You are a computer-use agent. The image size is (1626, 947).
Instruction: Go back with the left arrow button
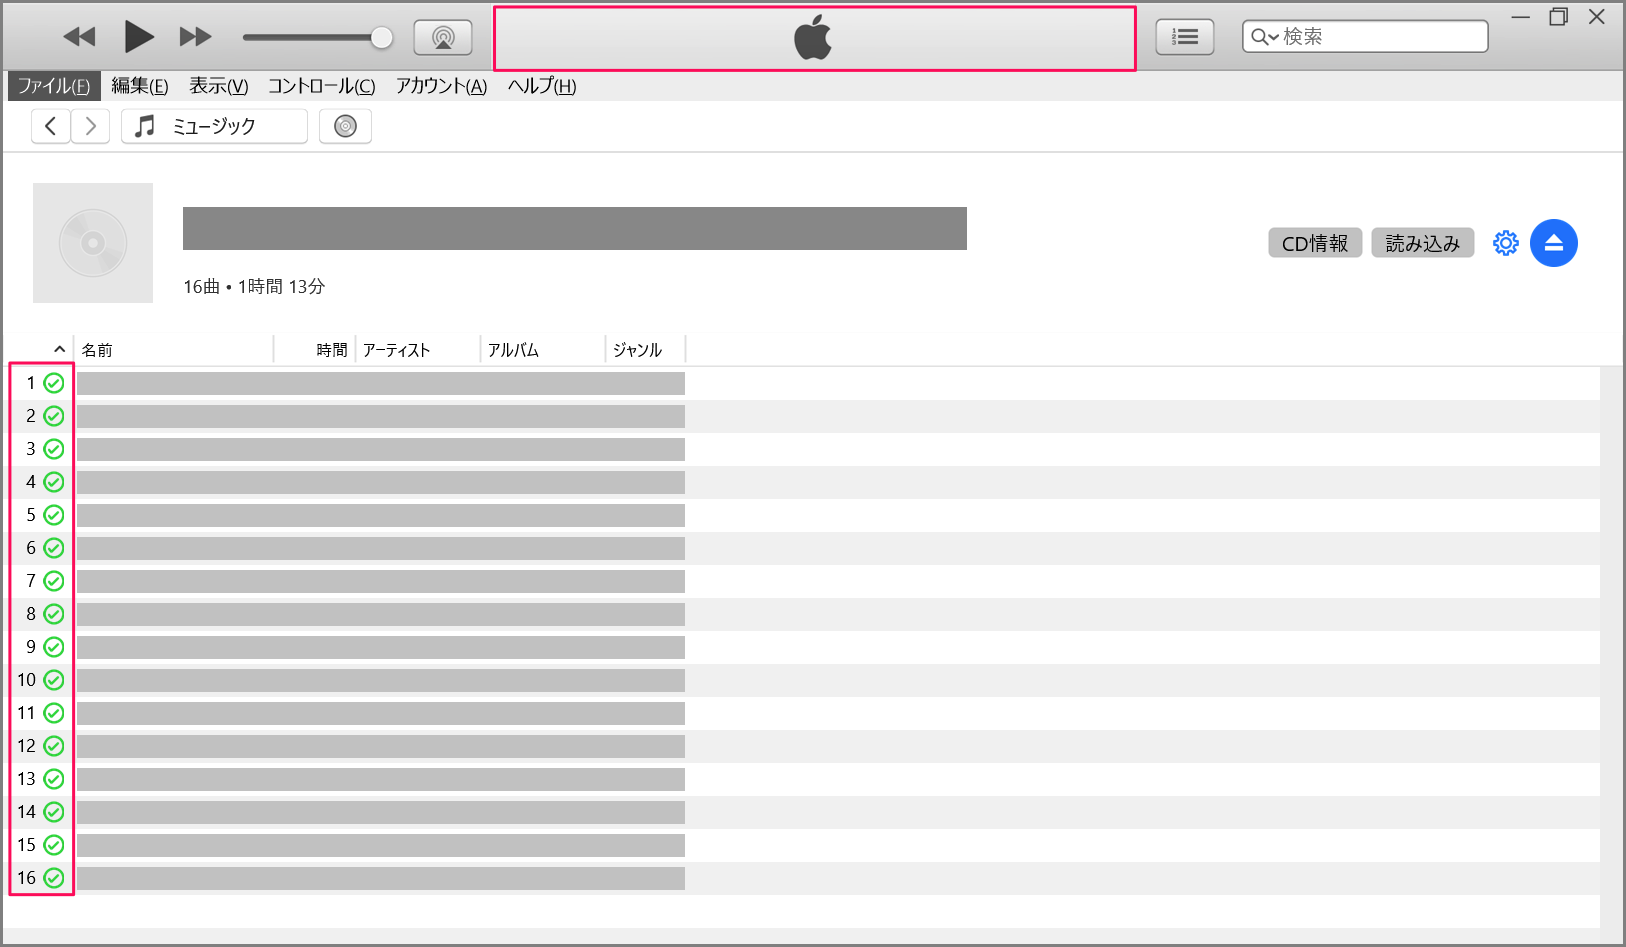[x=51, y=126]
